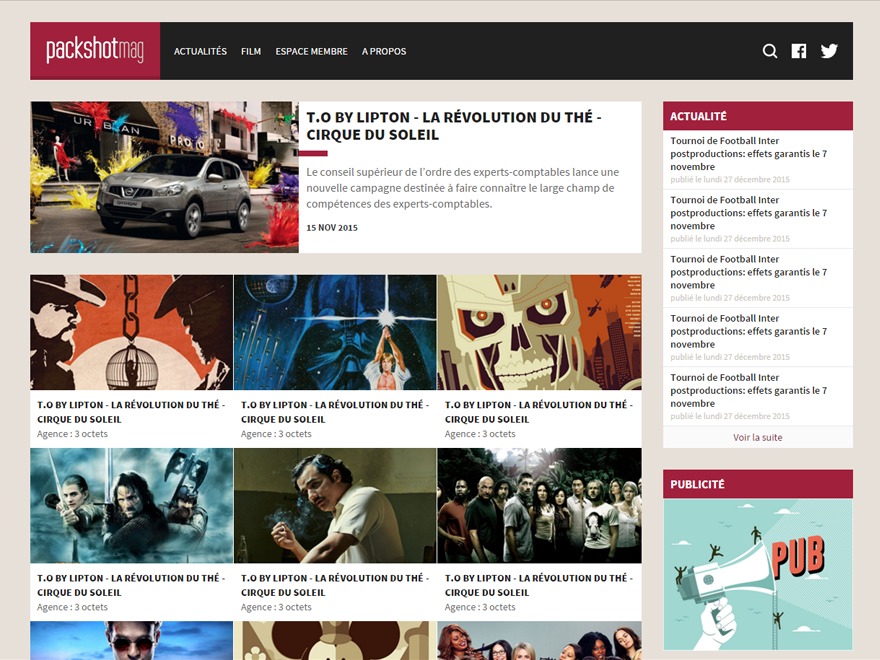This screenshot has width=880, height=660.
Task: Open the Espace Membre menu
Action: pos(311,51)
